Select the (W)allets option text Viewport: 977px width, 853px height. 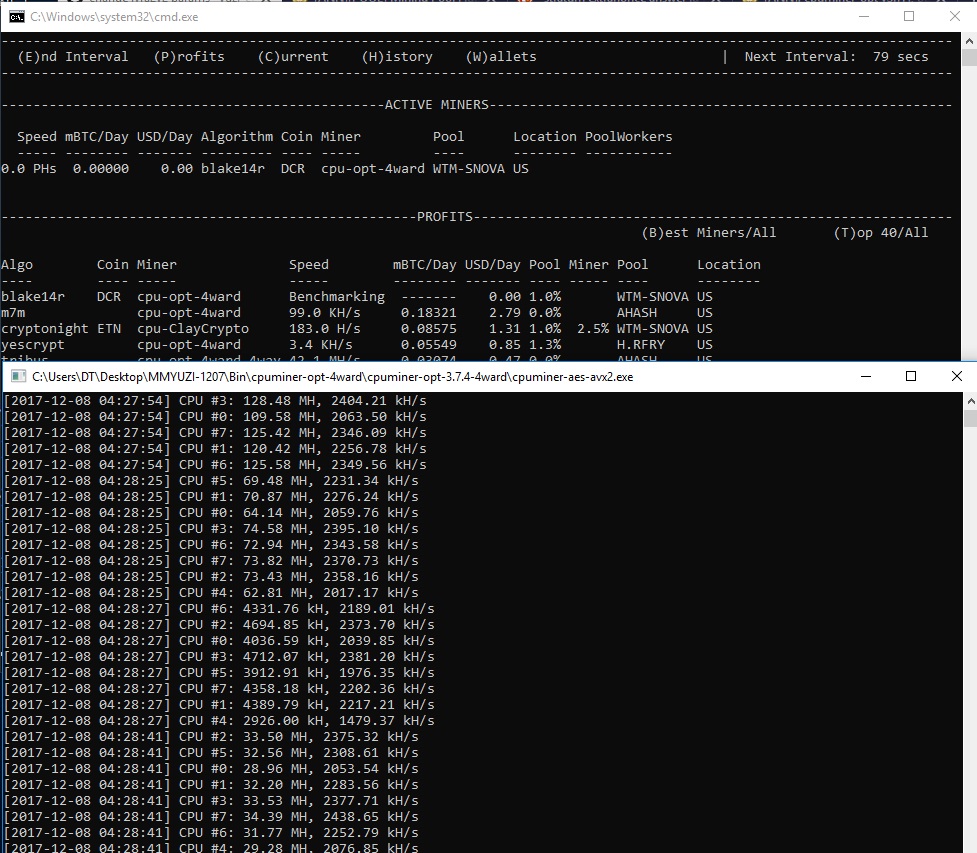click(x=501, y=57)
